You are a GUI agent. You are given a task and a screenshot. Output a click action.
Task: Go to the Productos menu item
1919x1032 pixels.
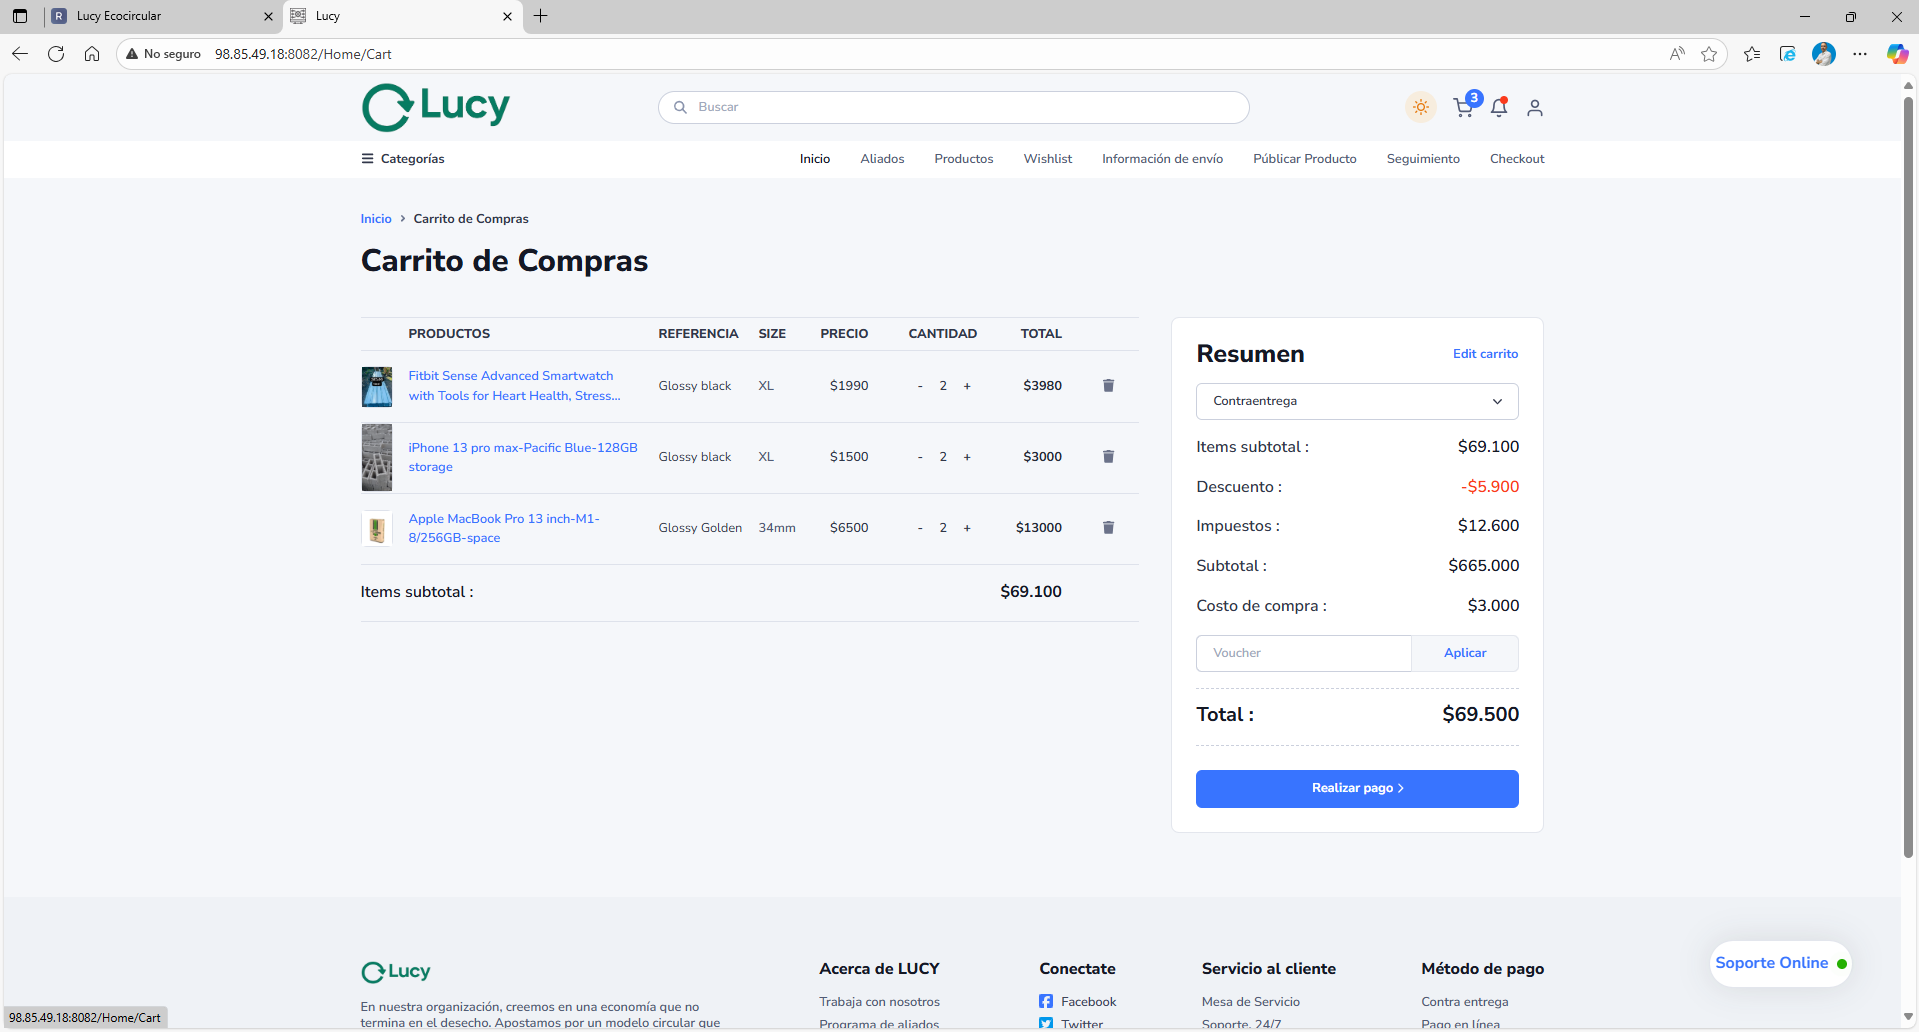coord(963,159)
